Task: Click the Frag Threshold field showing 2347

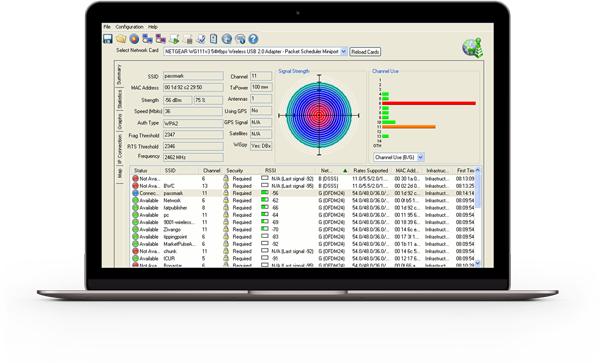Action: [x=193, y=135]
